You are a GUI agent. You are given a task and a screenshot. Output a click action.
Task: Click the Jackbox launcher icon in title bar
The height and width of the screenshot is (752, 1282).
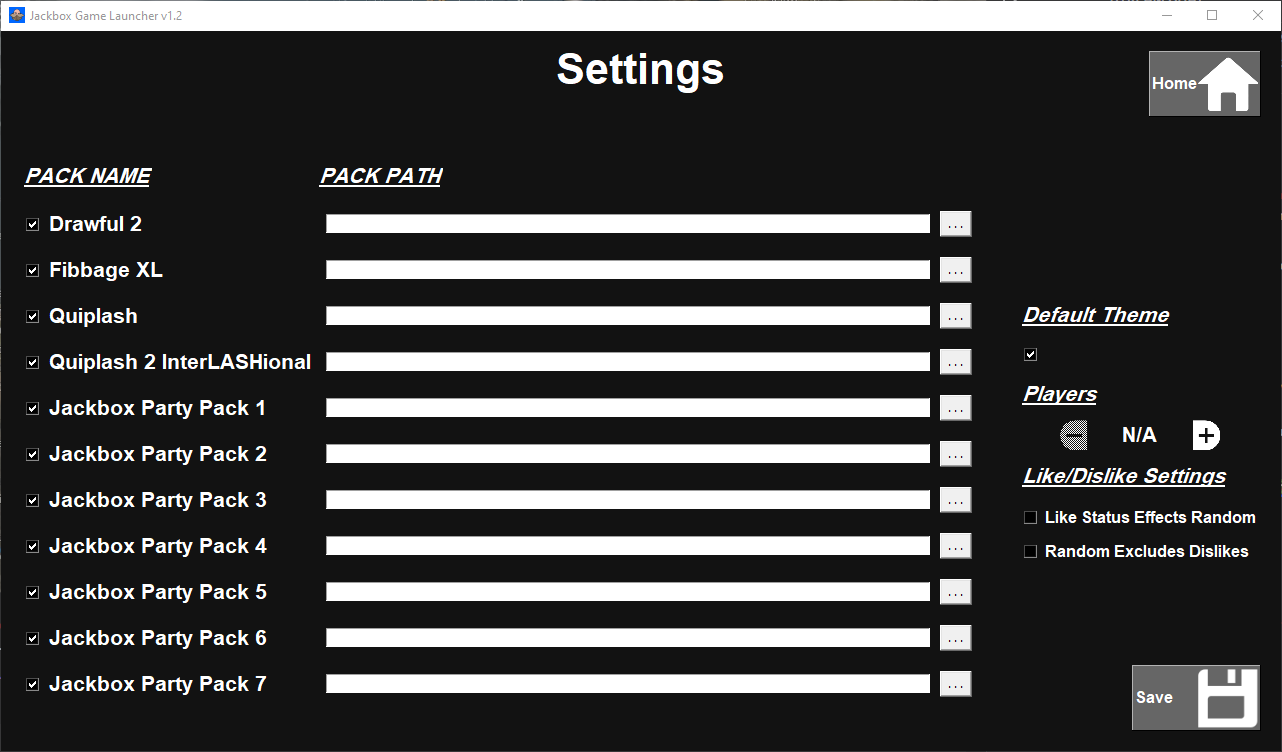tap(15, 15)
